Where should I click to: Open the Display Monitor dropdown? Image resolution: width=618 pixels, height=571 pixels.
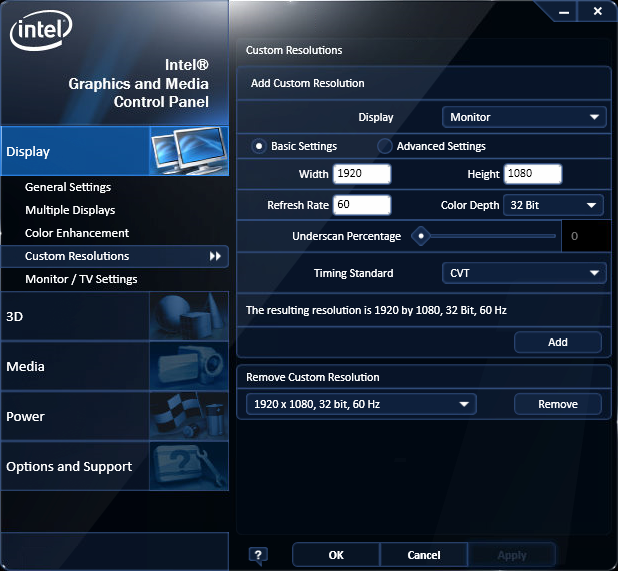click(x=524, y=117)
